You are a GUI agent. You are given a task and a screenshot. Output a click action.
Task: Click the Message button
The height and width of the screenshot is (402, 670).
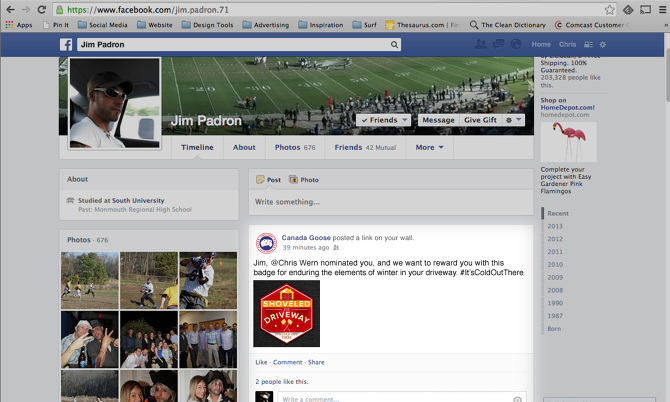pyautogui.click(x=438, y=120)
